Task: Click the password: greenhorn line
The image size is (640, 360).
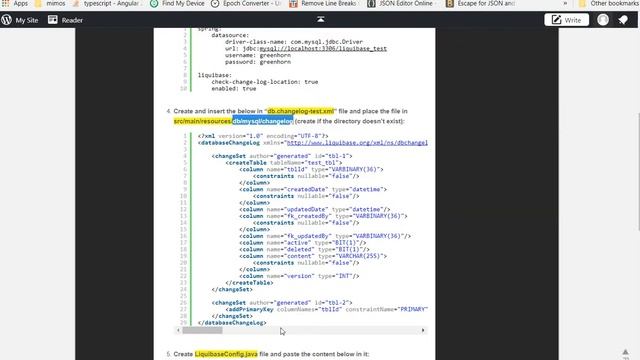Action: click(258, 62)
